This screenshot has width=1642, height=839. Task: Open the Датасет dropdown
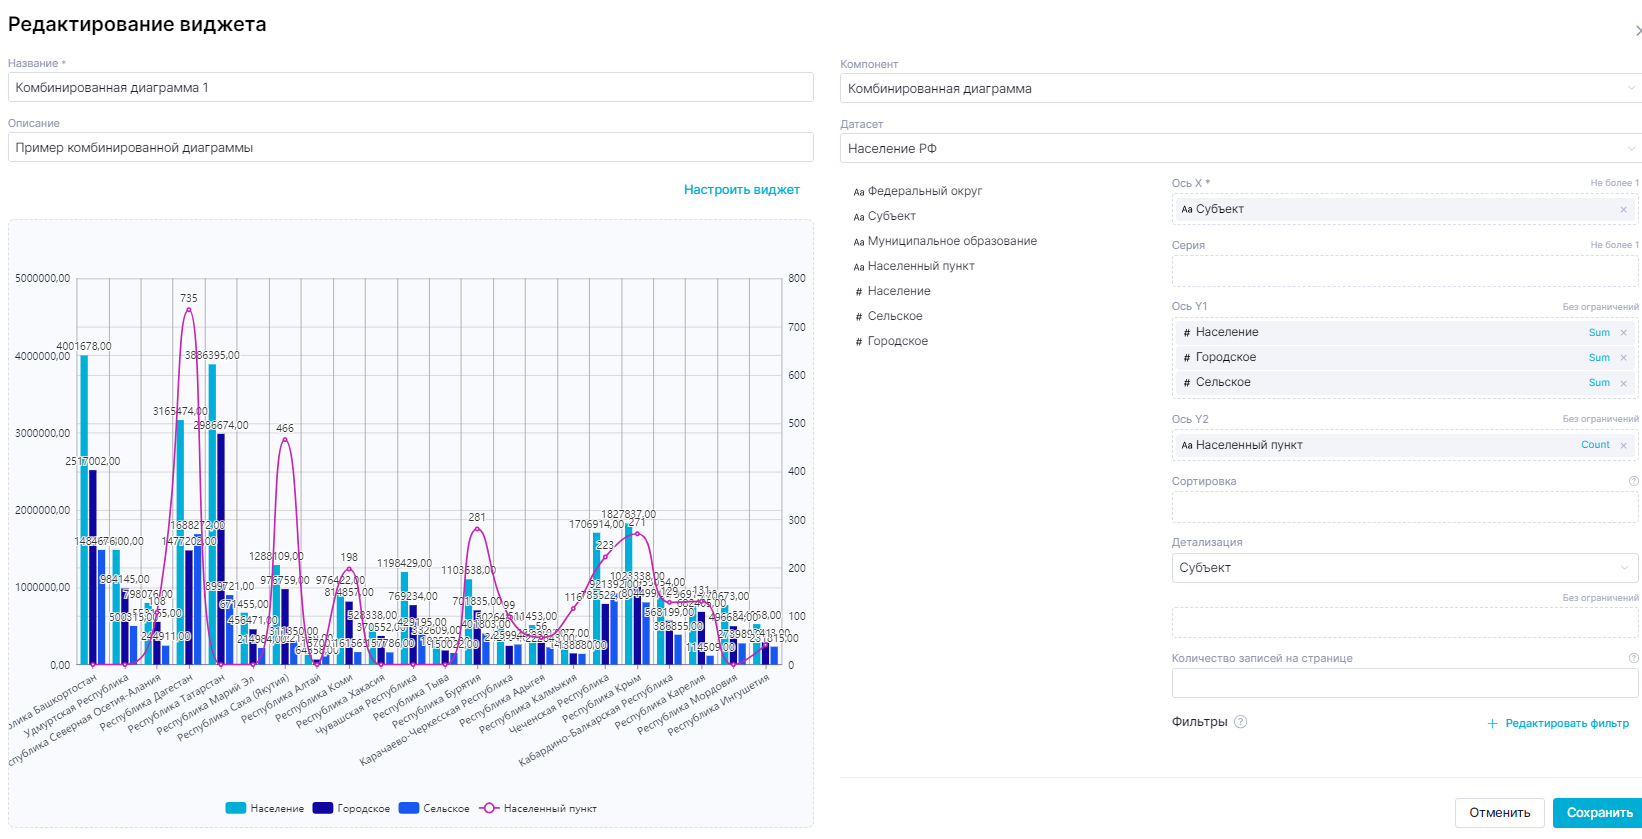pos(1240,148)
